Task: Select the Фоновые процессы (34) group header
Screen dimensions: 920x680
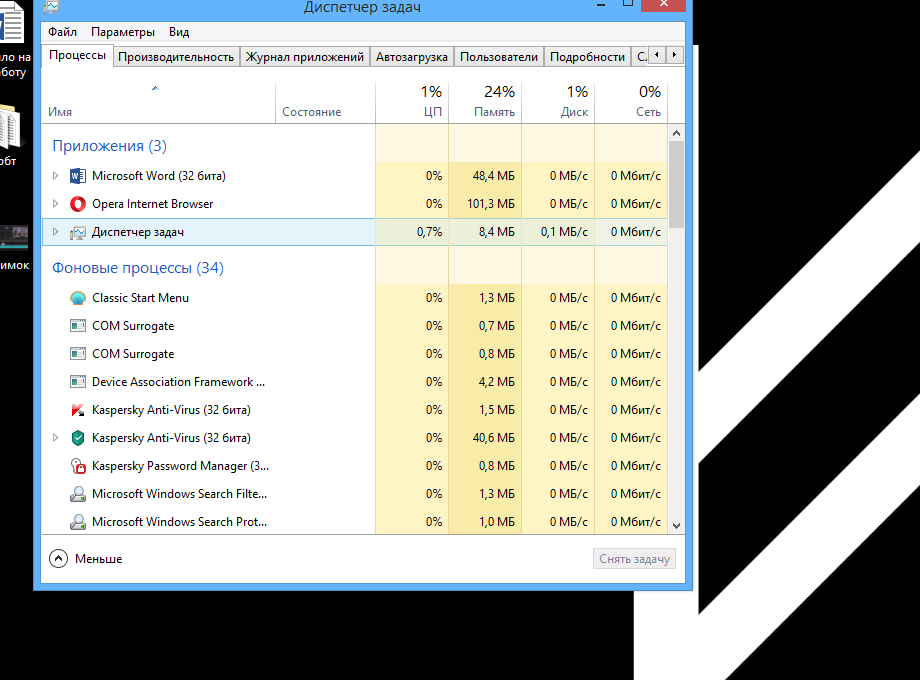Action: [x=138, y=268]
